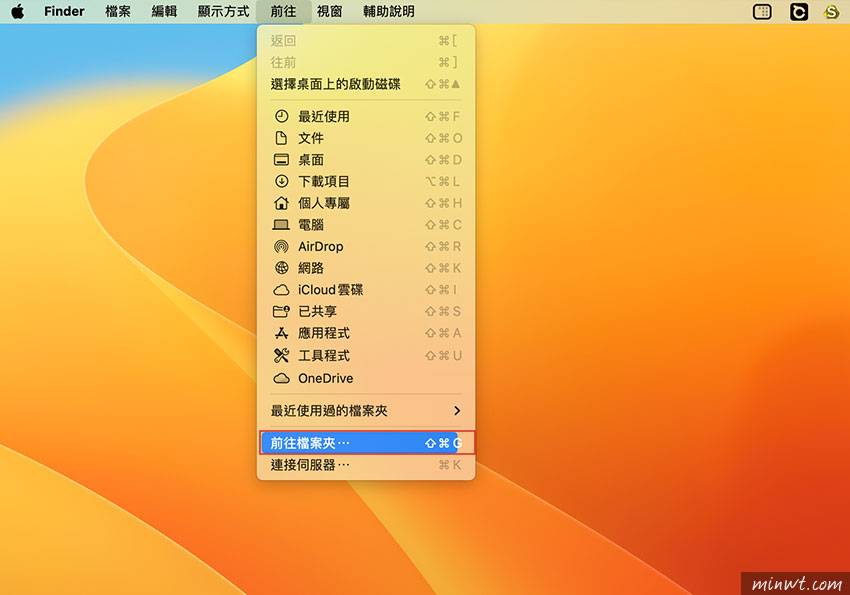The width and height of the screenshot is (850, 595).
Task: Select 已共享 shared folder entry
Action: (x=317, y=312)
